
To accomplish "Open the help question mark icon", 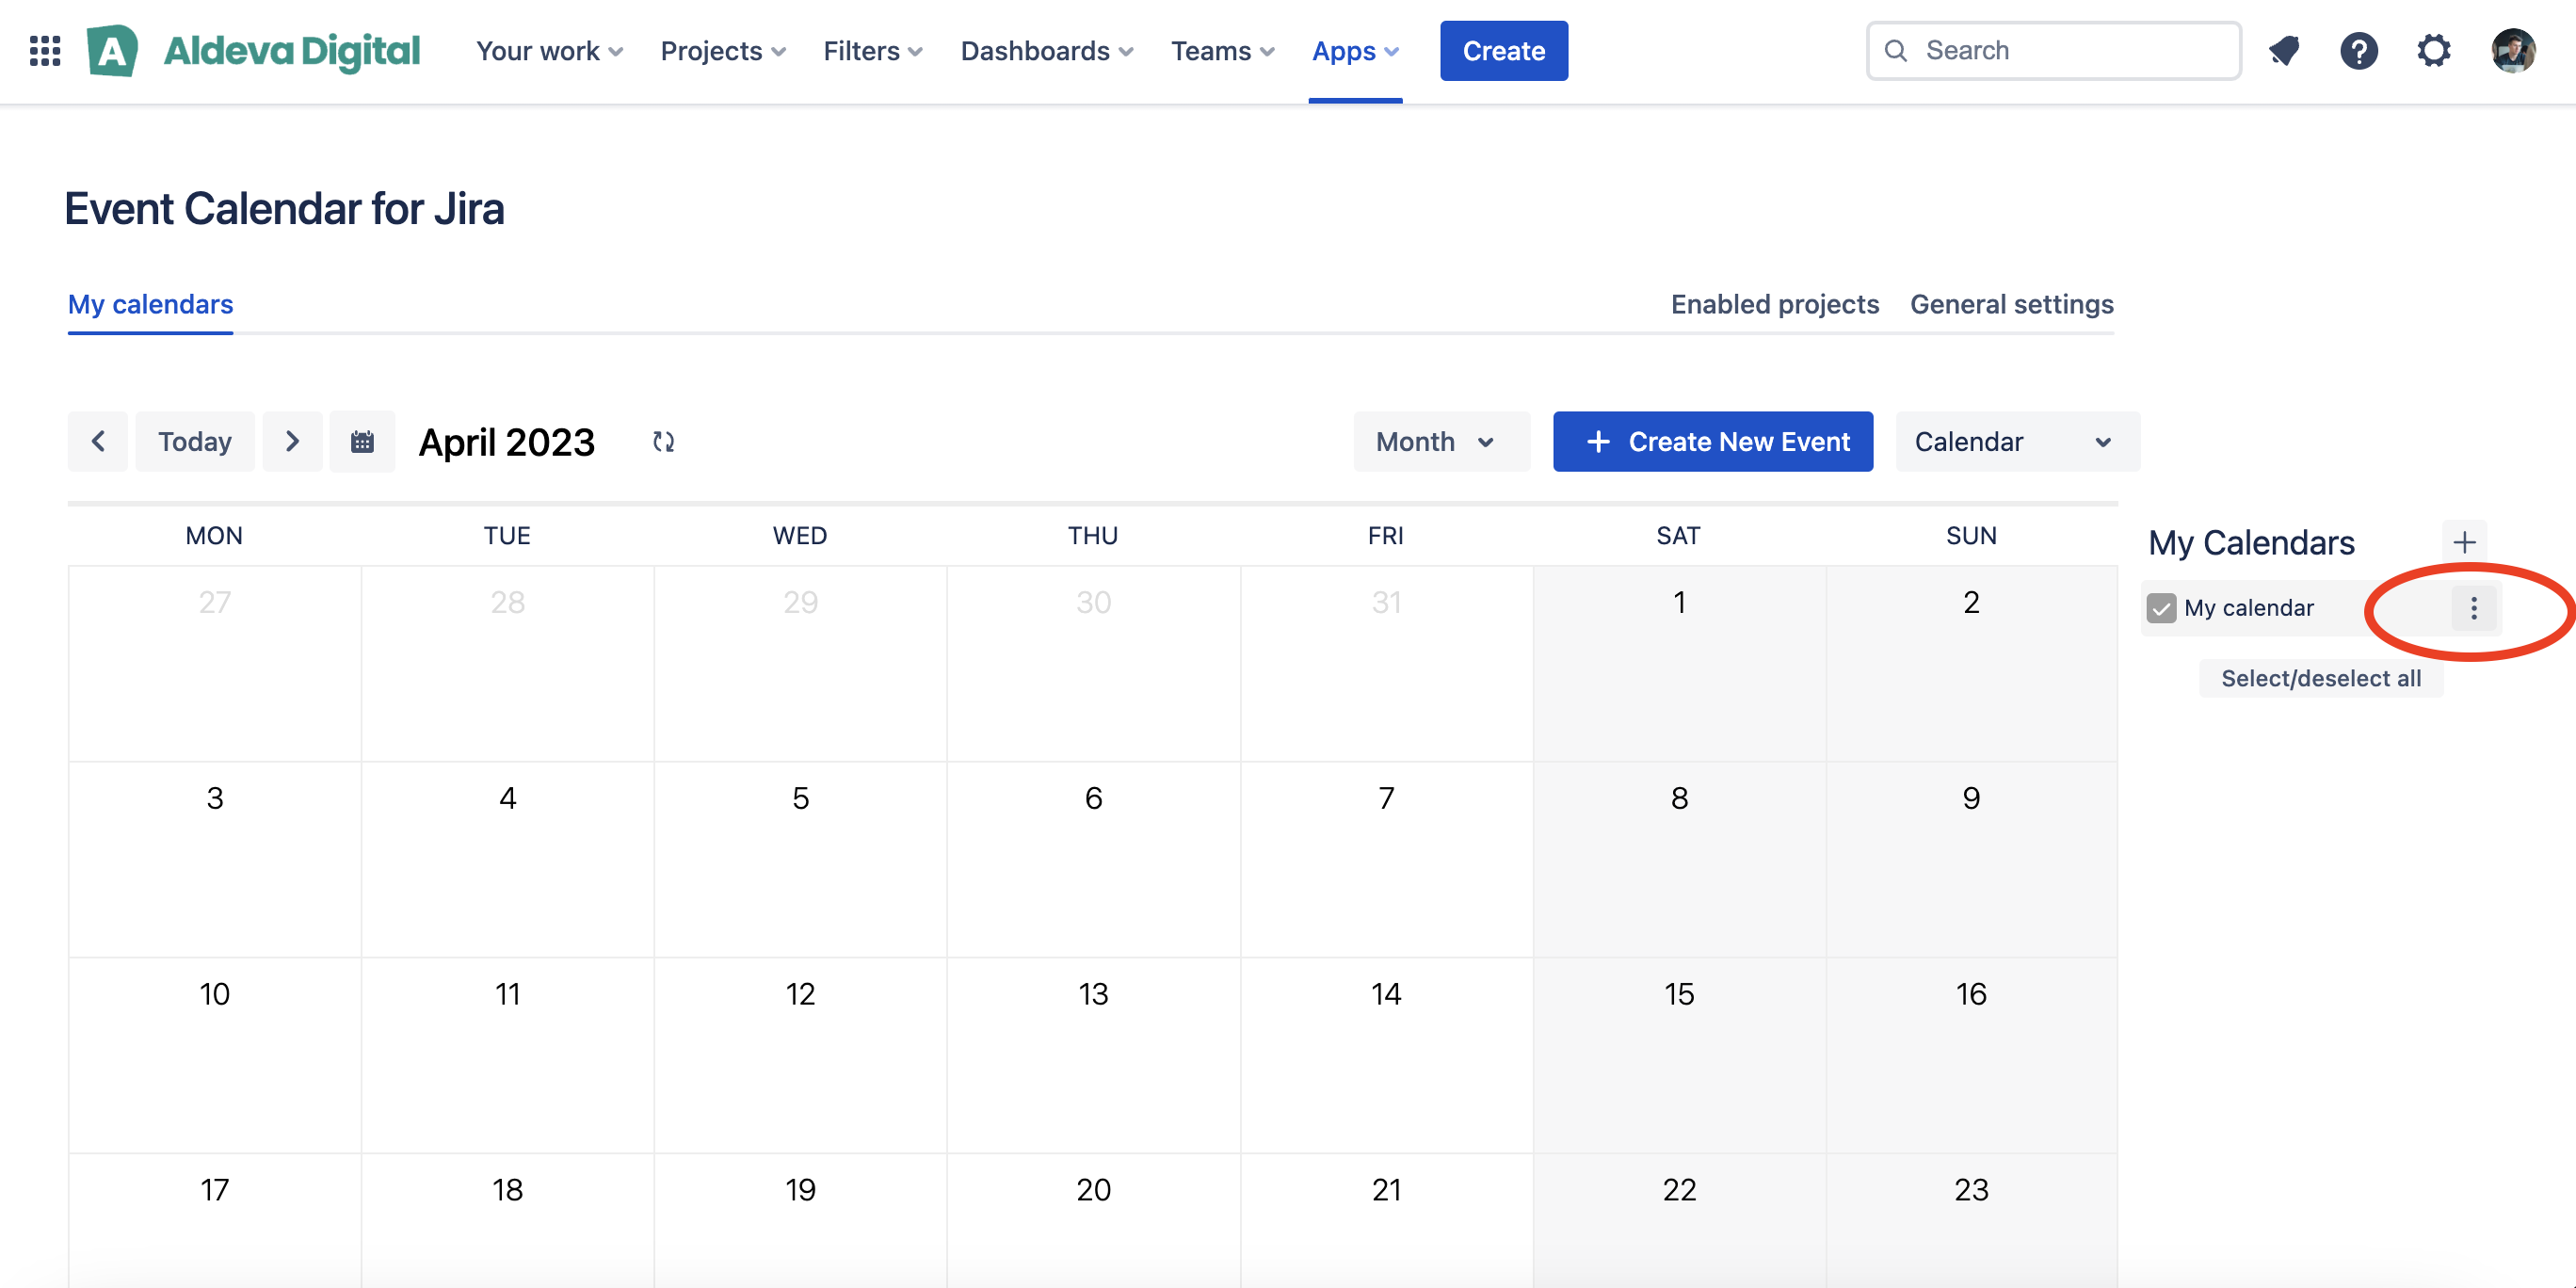I will (x=2359, y=50).
